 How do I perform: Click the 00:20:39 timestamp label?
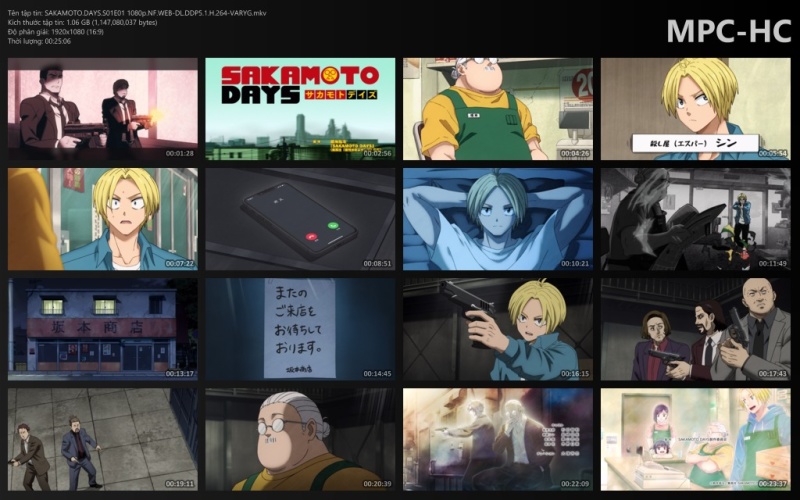(377, 484)
